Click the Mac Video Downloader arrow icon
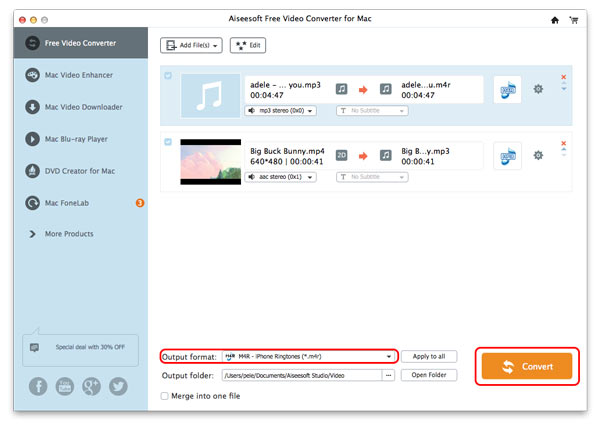The height and width of the screenshot is (428, 600). (33, 107)
